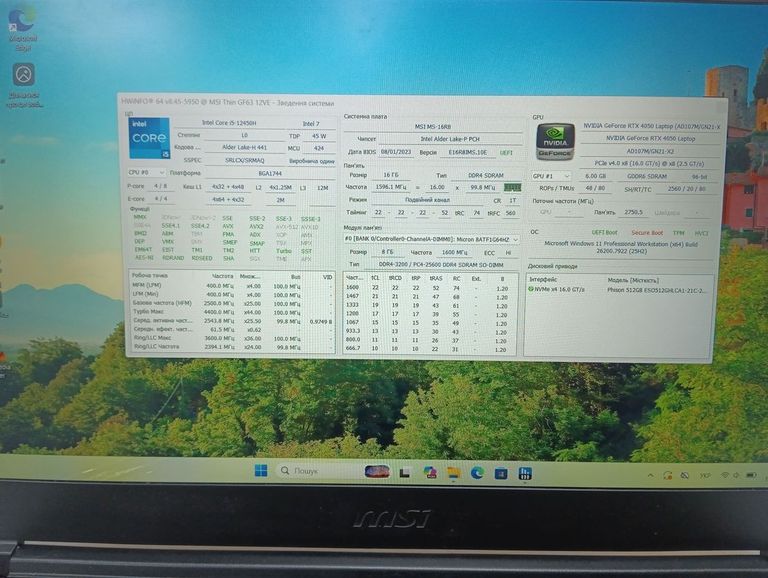768x578 pixels.
Task: Click memory frequency 1596.1 МГц value
Action: (x=390, y=187)
